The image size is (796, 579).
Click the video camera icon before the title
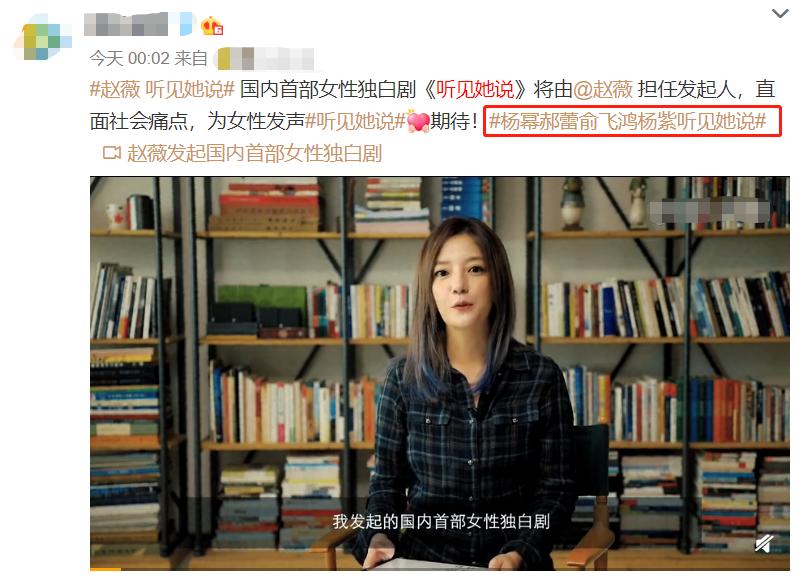[112, 153]
